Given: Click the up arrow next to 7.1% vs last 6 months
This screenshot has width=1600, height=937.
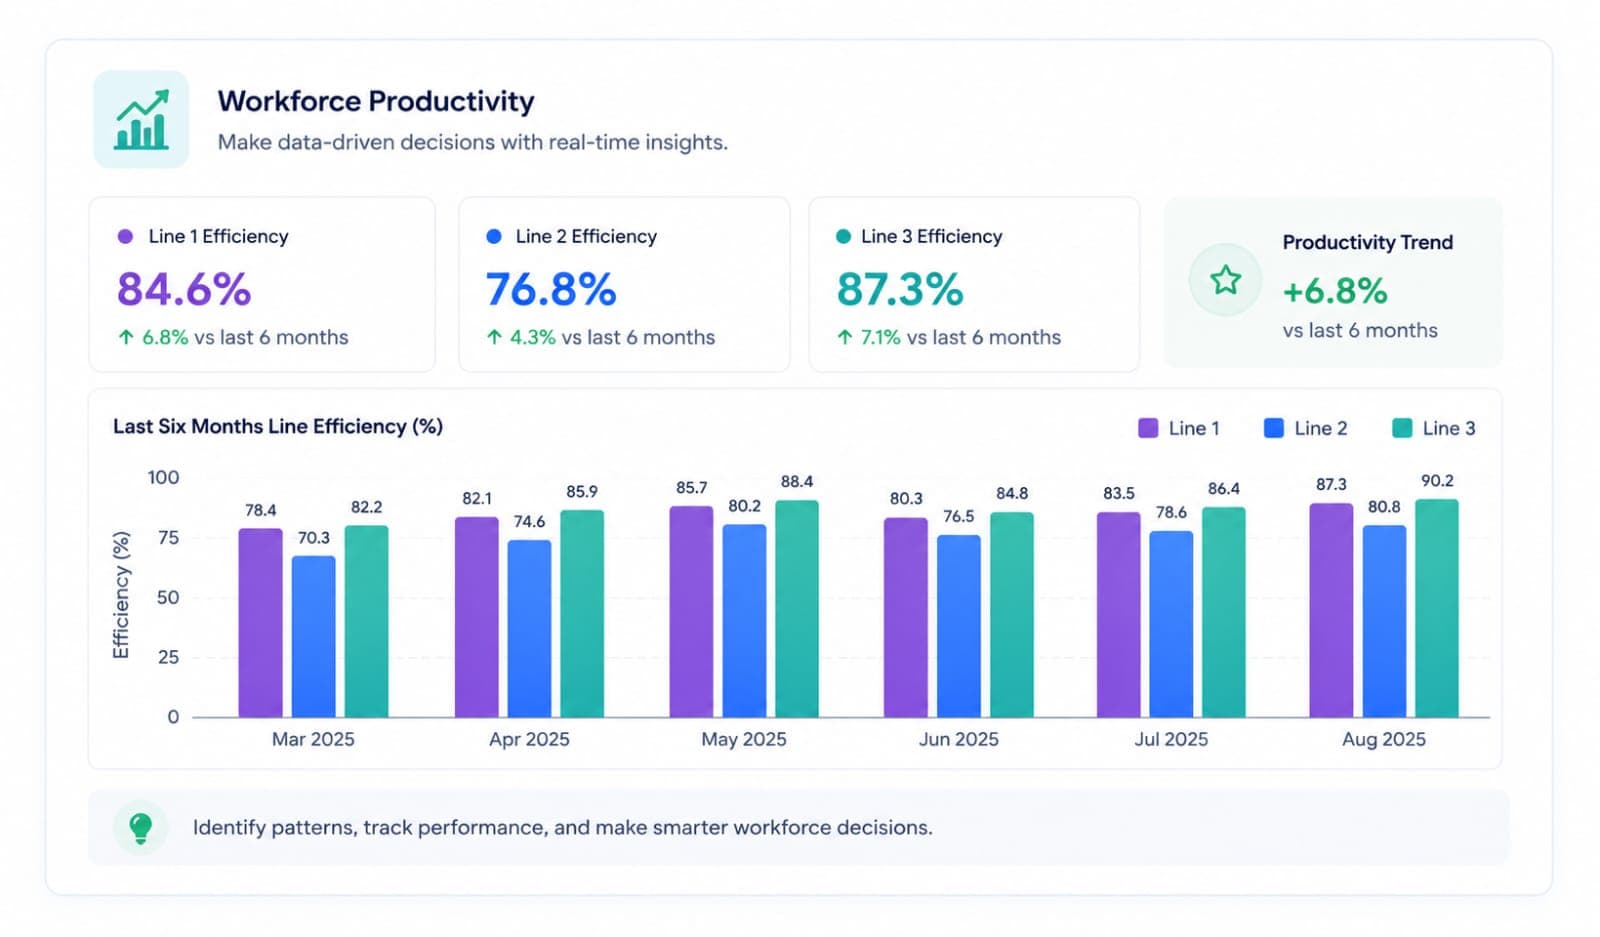Looking at the screenshot, I should [x=845, y=338].
